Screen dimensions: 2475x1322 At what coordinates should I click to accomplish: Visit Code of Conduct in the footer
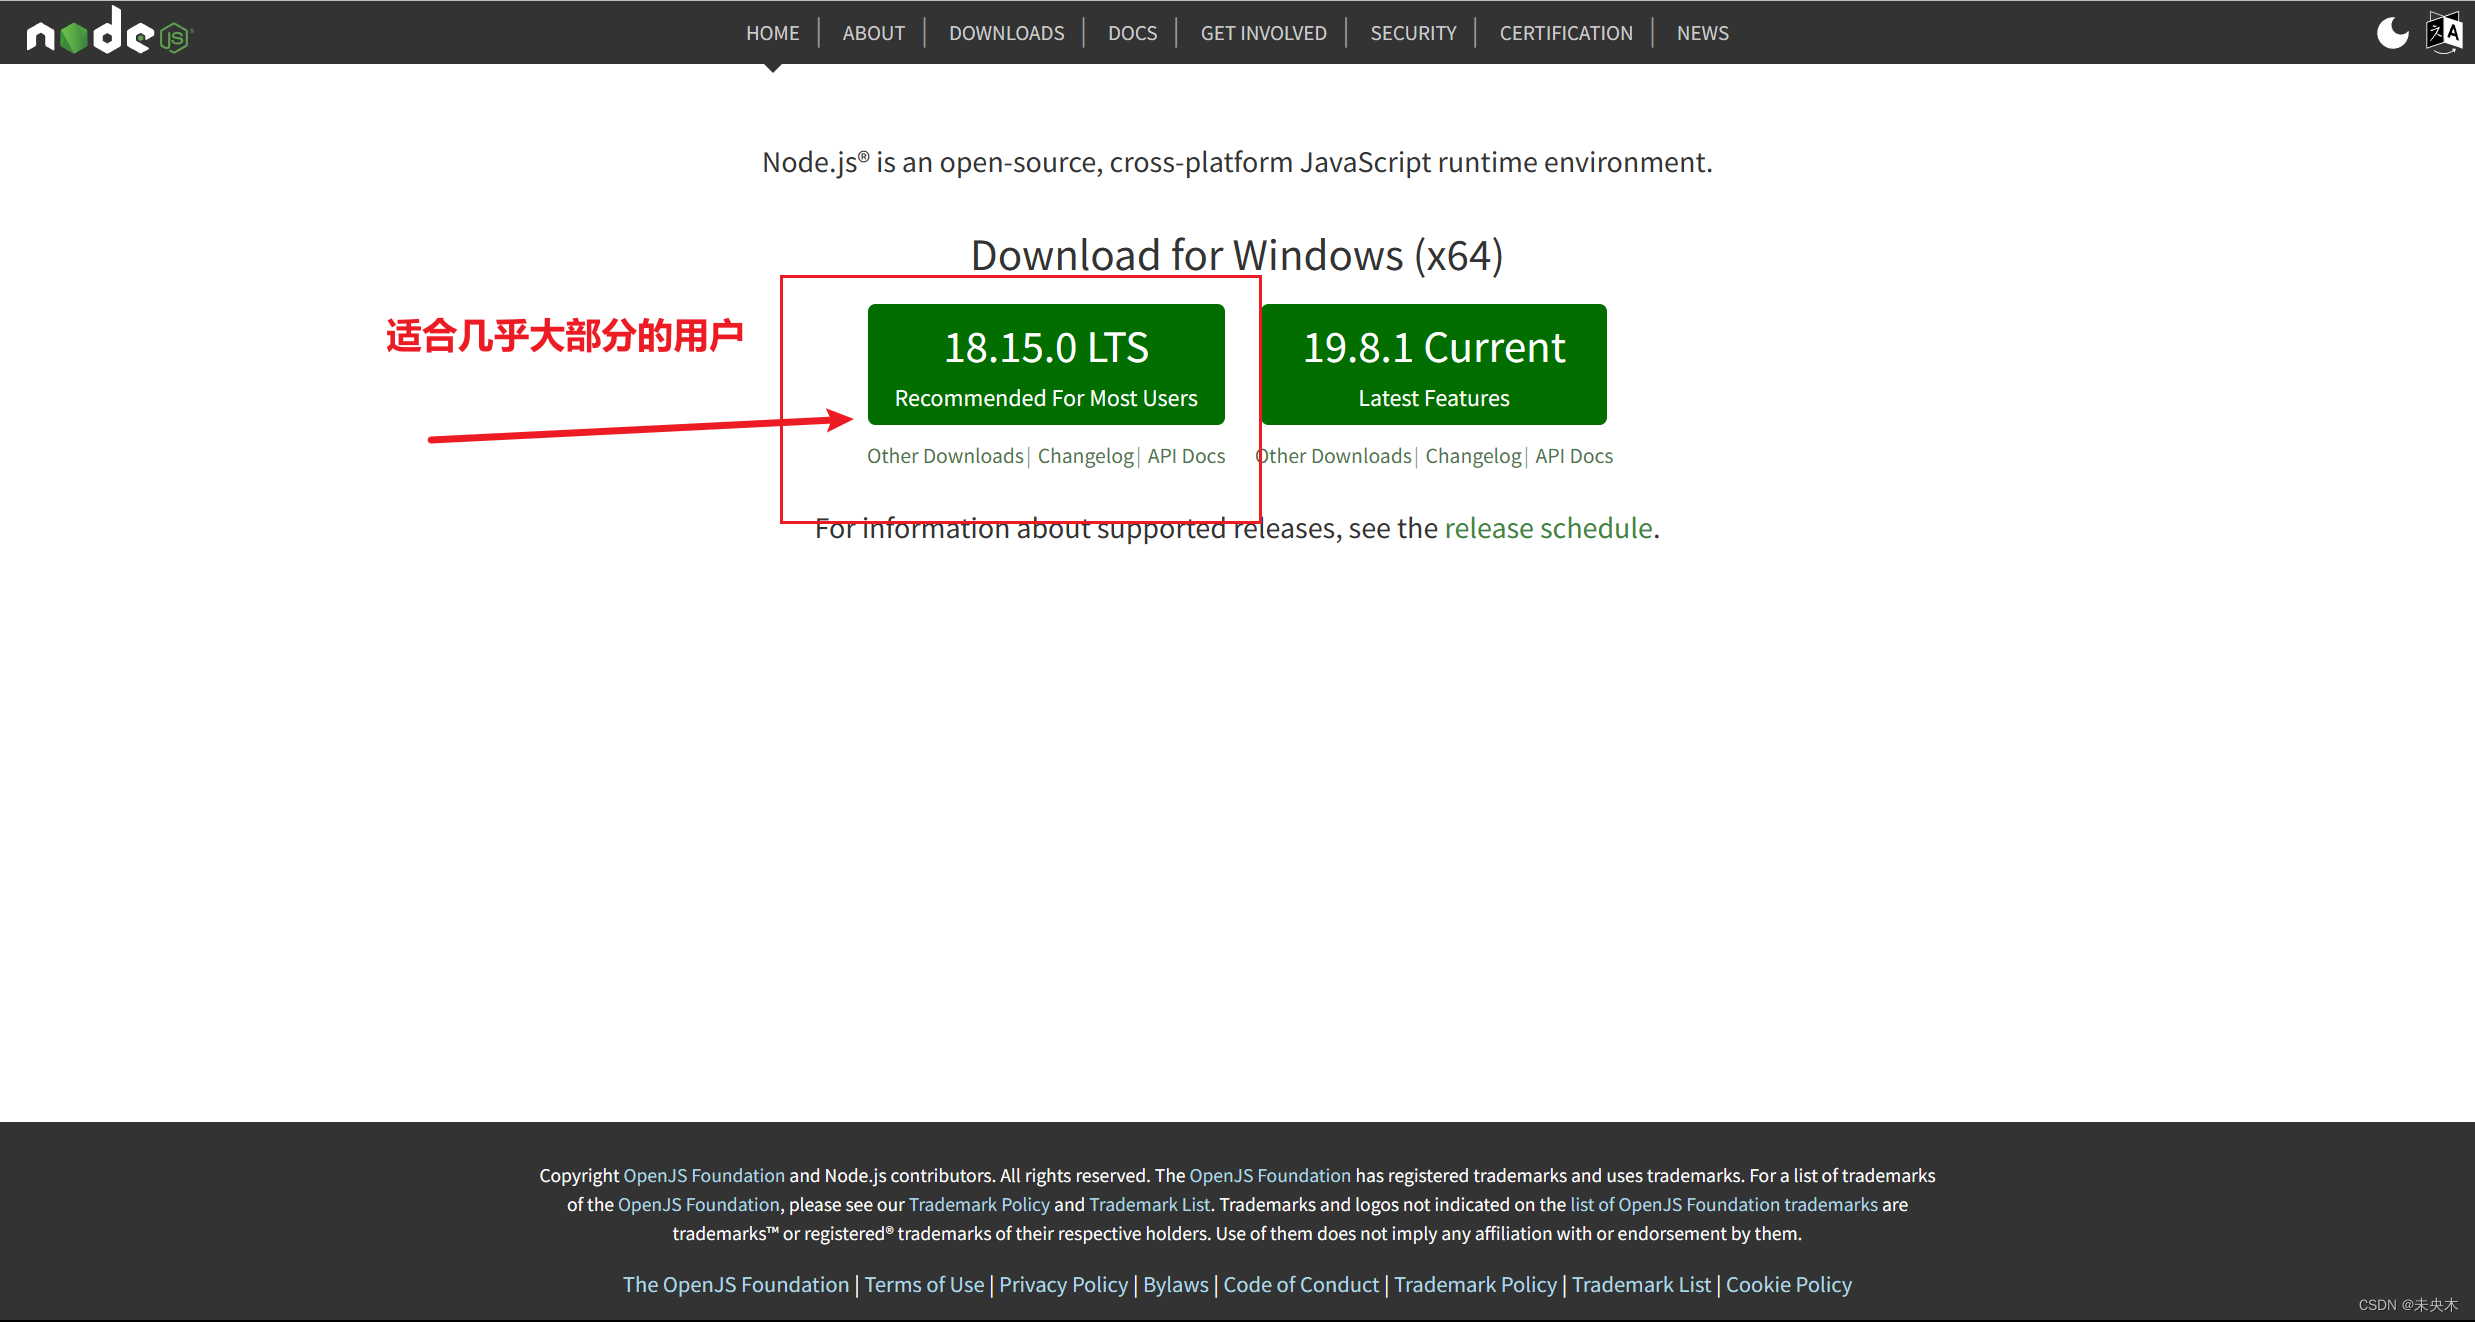point(1300,1284)
